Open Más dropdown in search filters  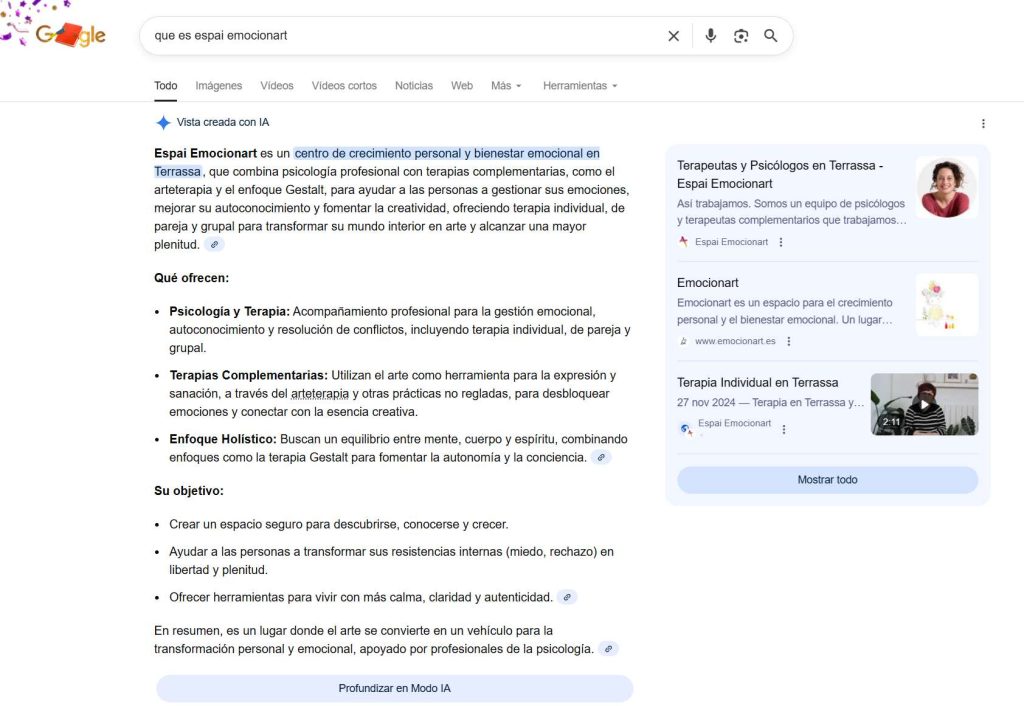coord(506,86)
